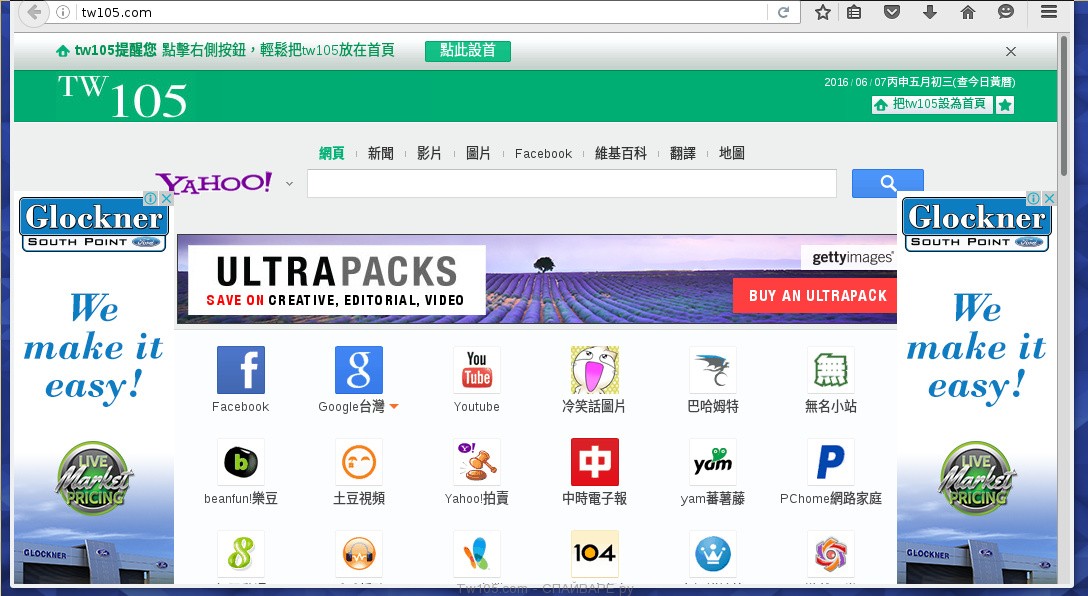Select the 維基百科 search tab
The height and width of the screenshot is (596, 1088).
pyautogui.click(x=621, y=153)
